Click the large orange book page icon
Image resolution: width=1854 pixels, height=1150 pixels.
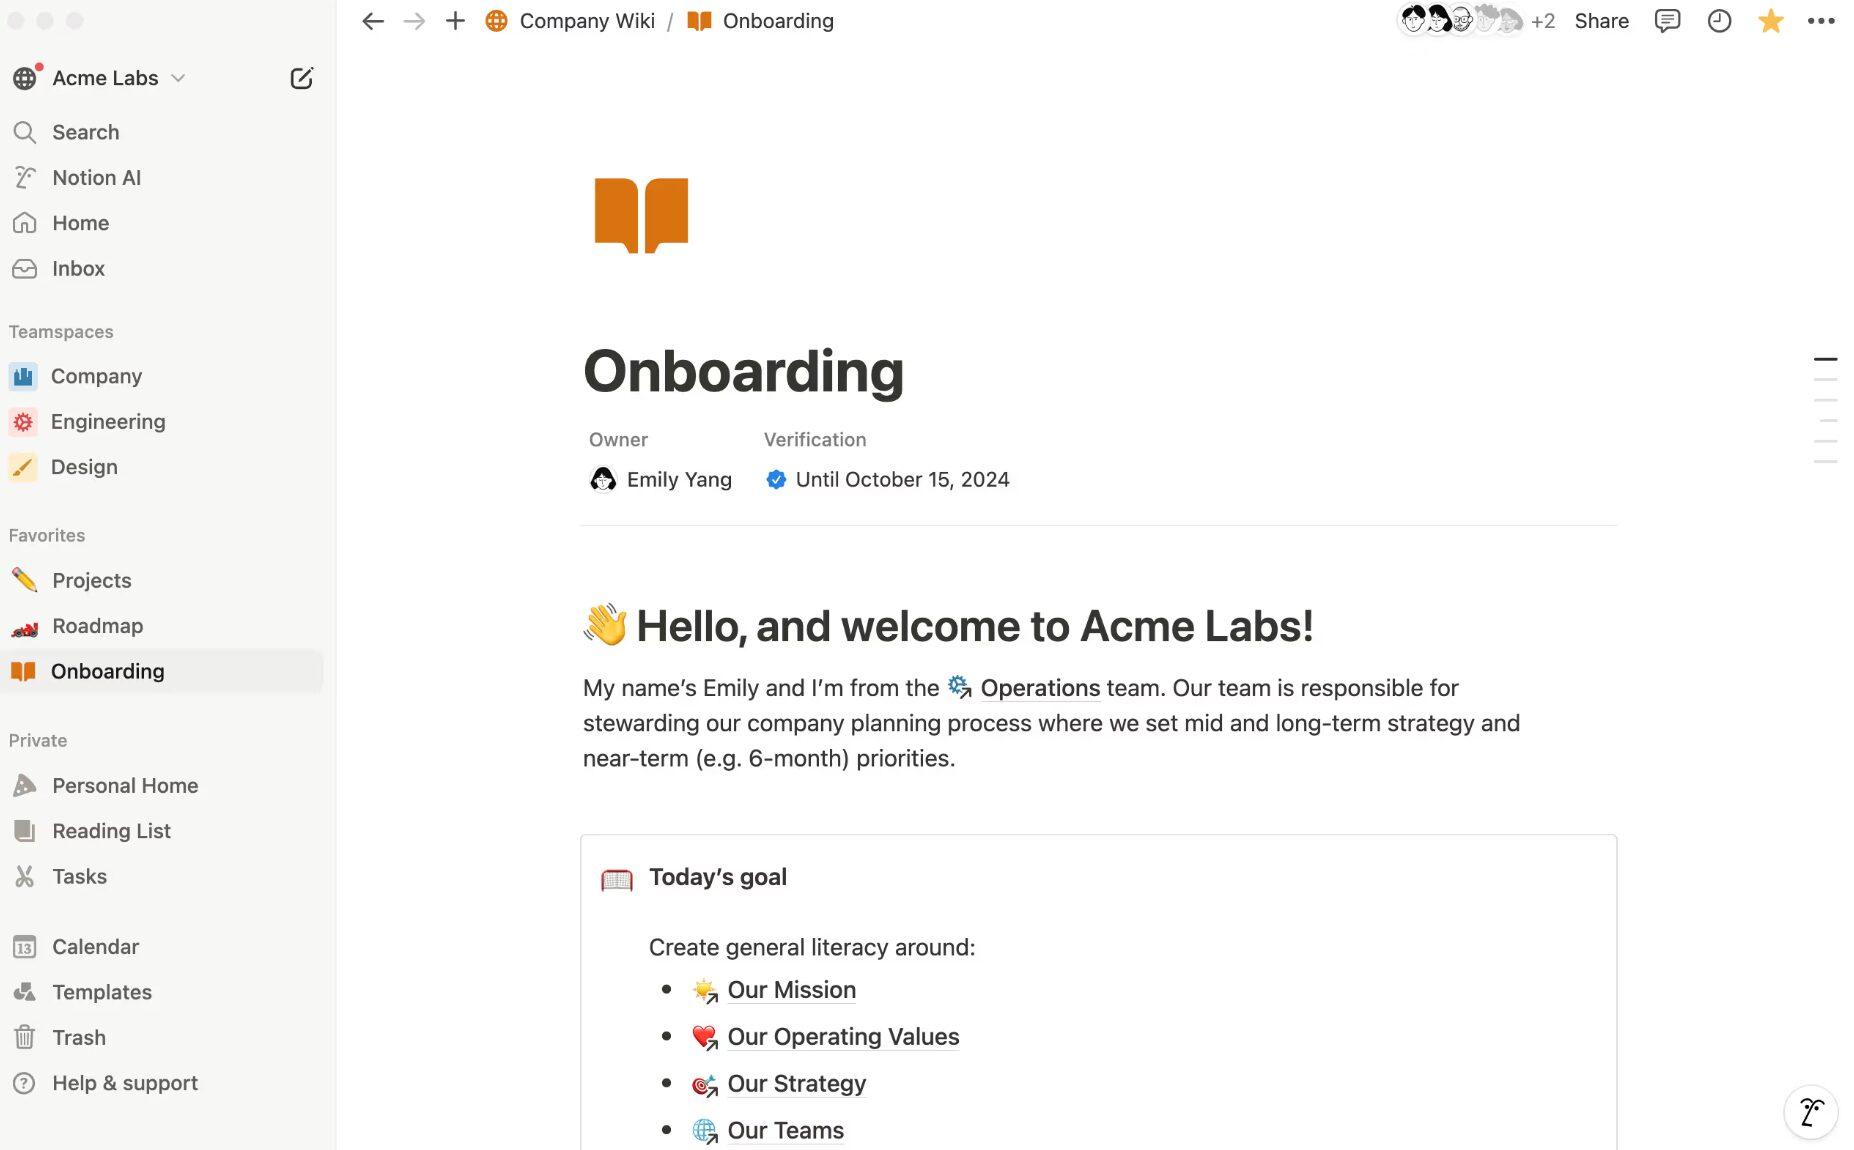coord(641,215)
